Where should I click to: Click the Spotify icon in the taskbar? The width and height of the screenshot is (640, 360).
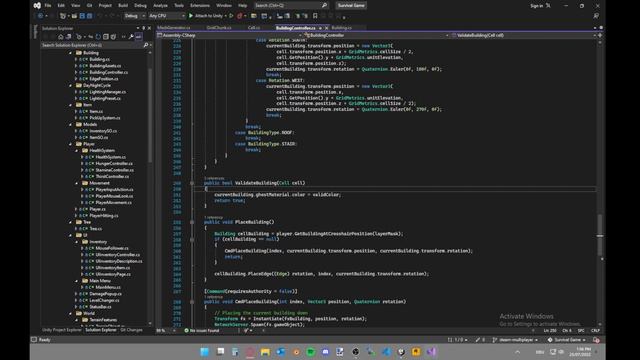coord(311,352)
